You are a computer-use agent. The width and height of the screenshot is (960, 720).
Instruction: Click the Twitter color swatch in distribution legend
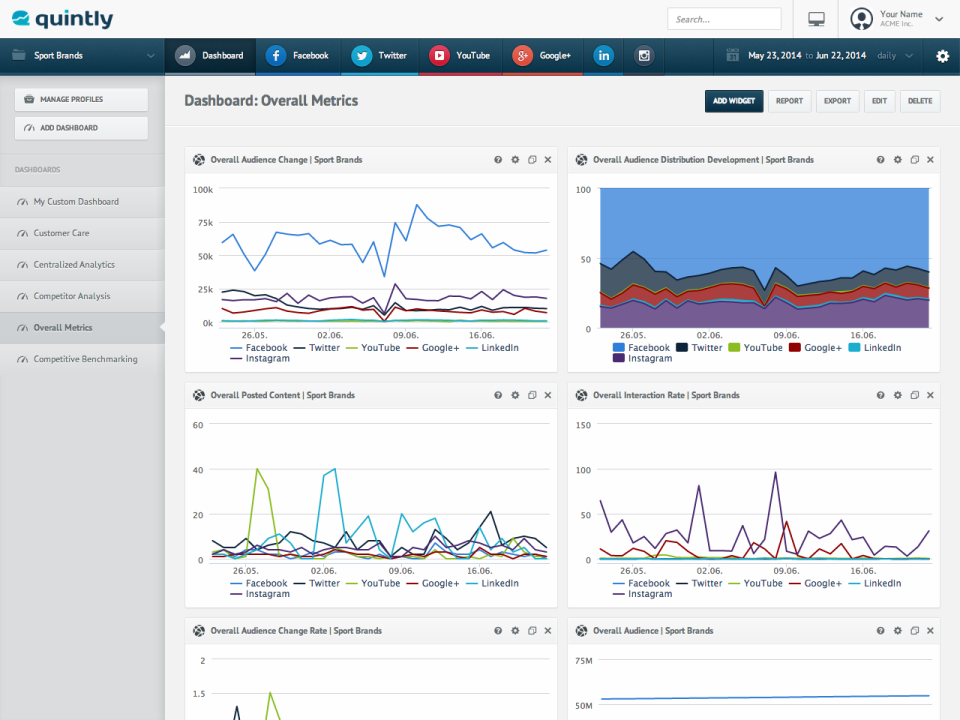[682, 348]
